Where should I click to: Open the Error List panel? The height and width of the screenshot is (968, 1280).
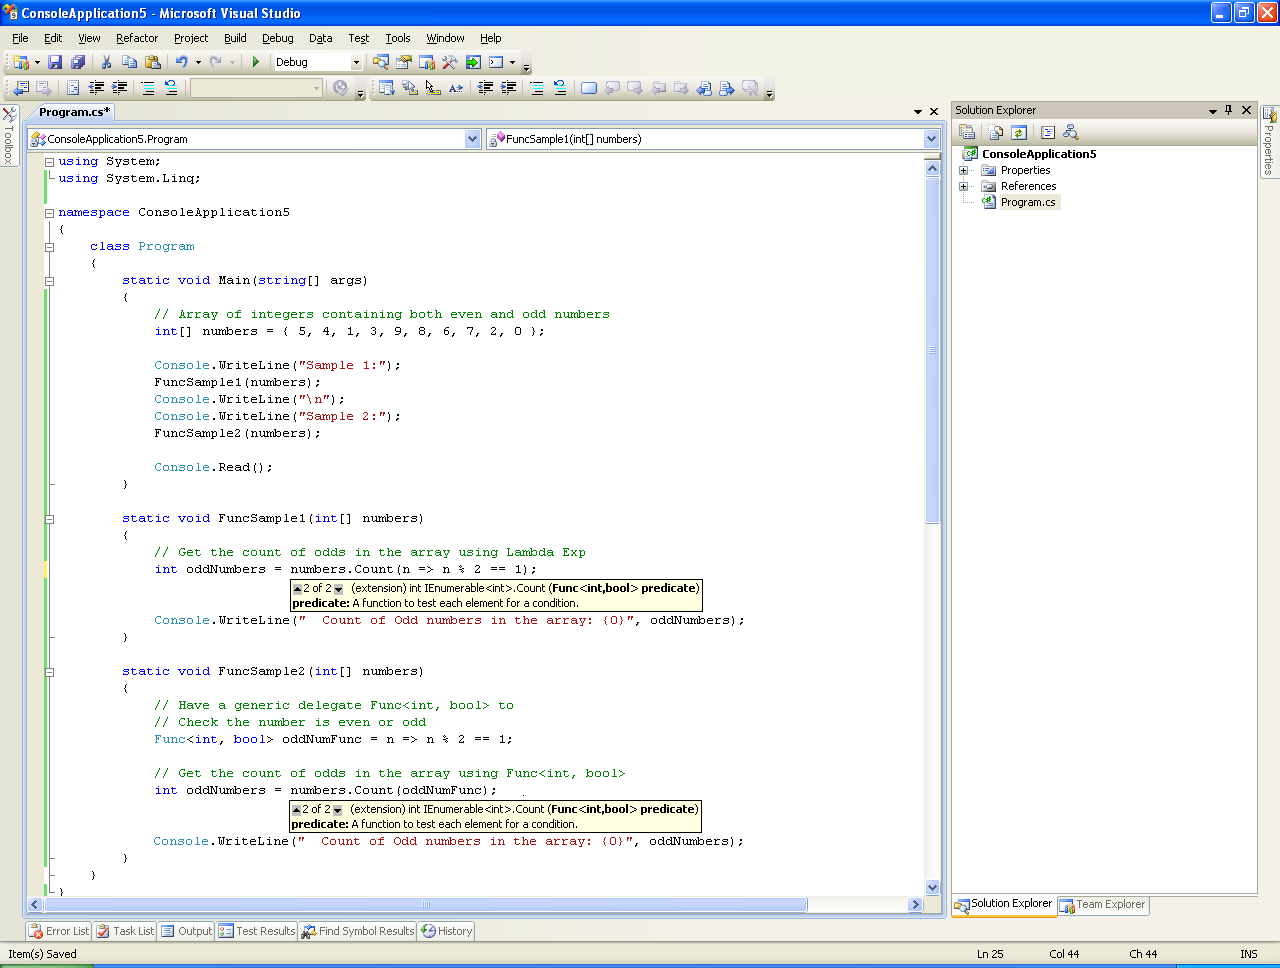pyautogui.click(x=59, y=931)
